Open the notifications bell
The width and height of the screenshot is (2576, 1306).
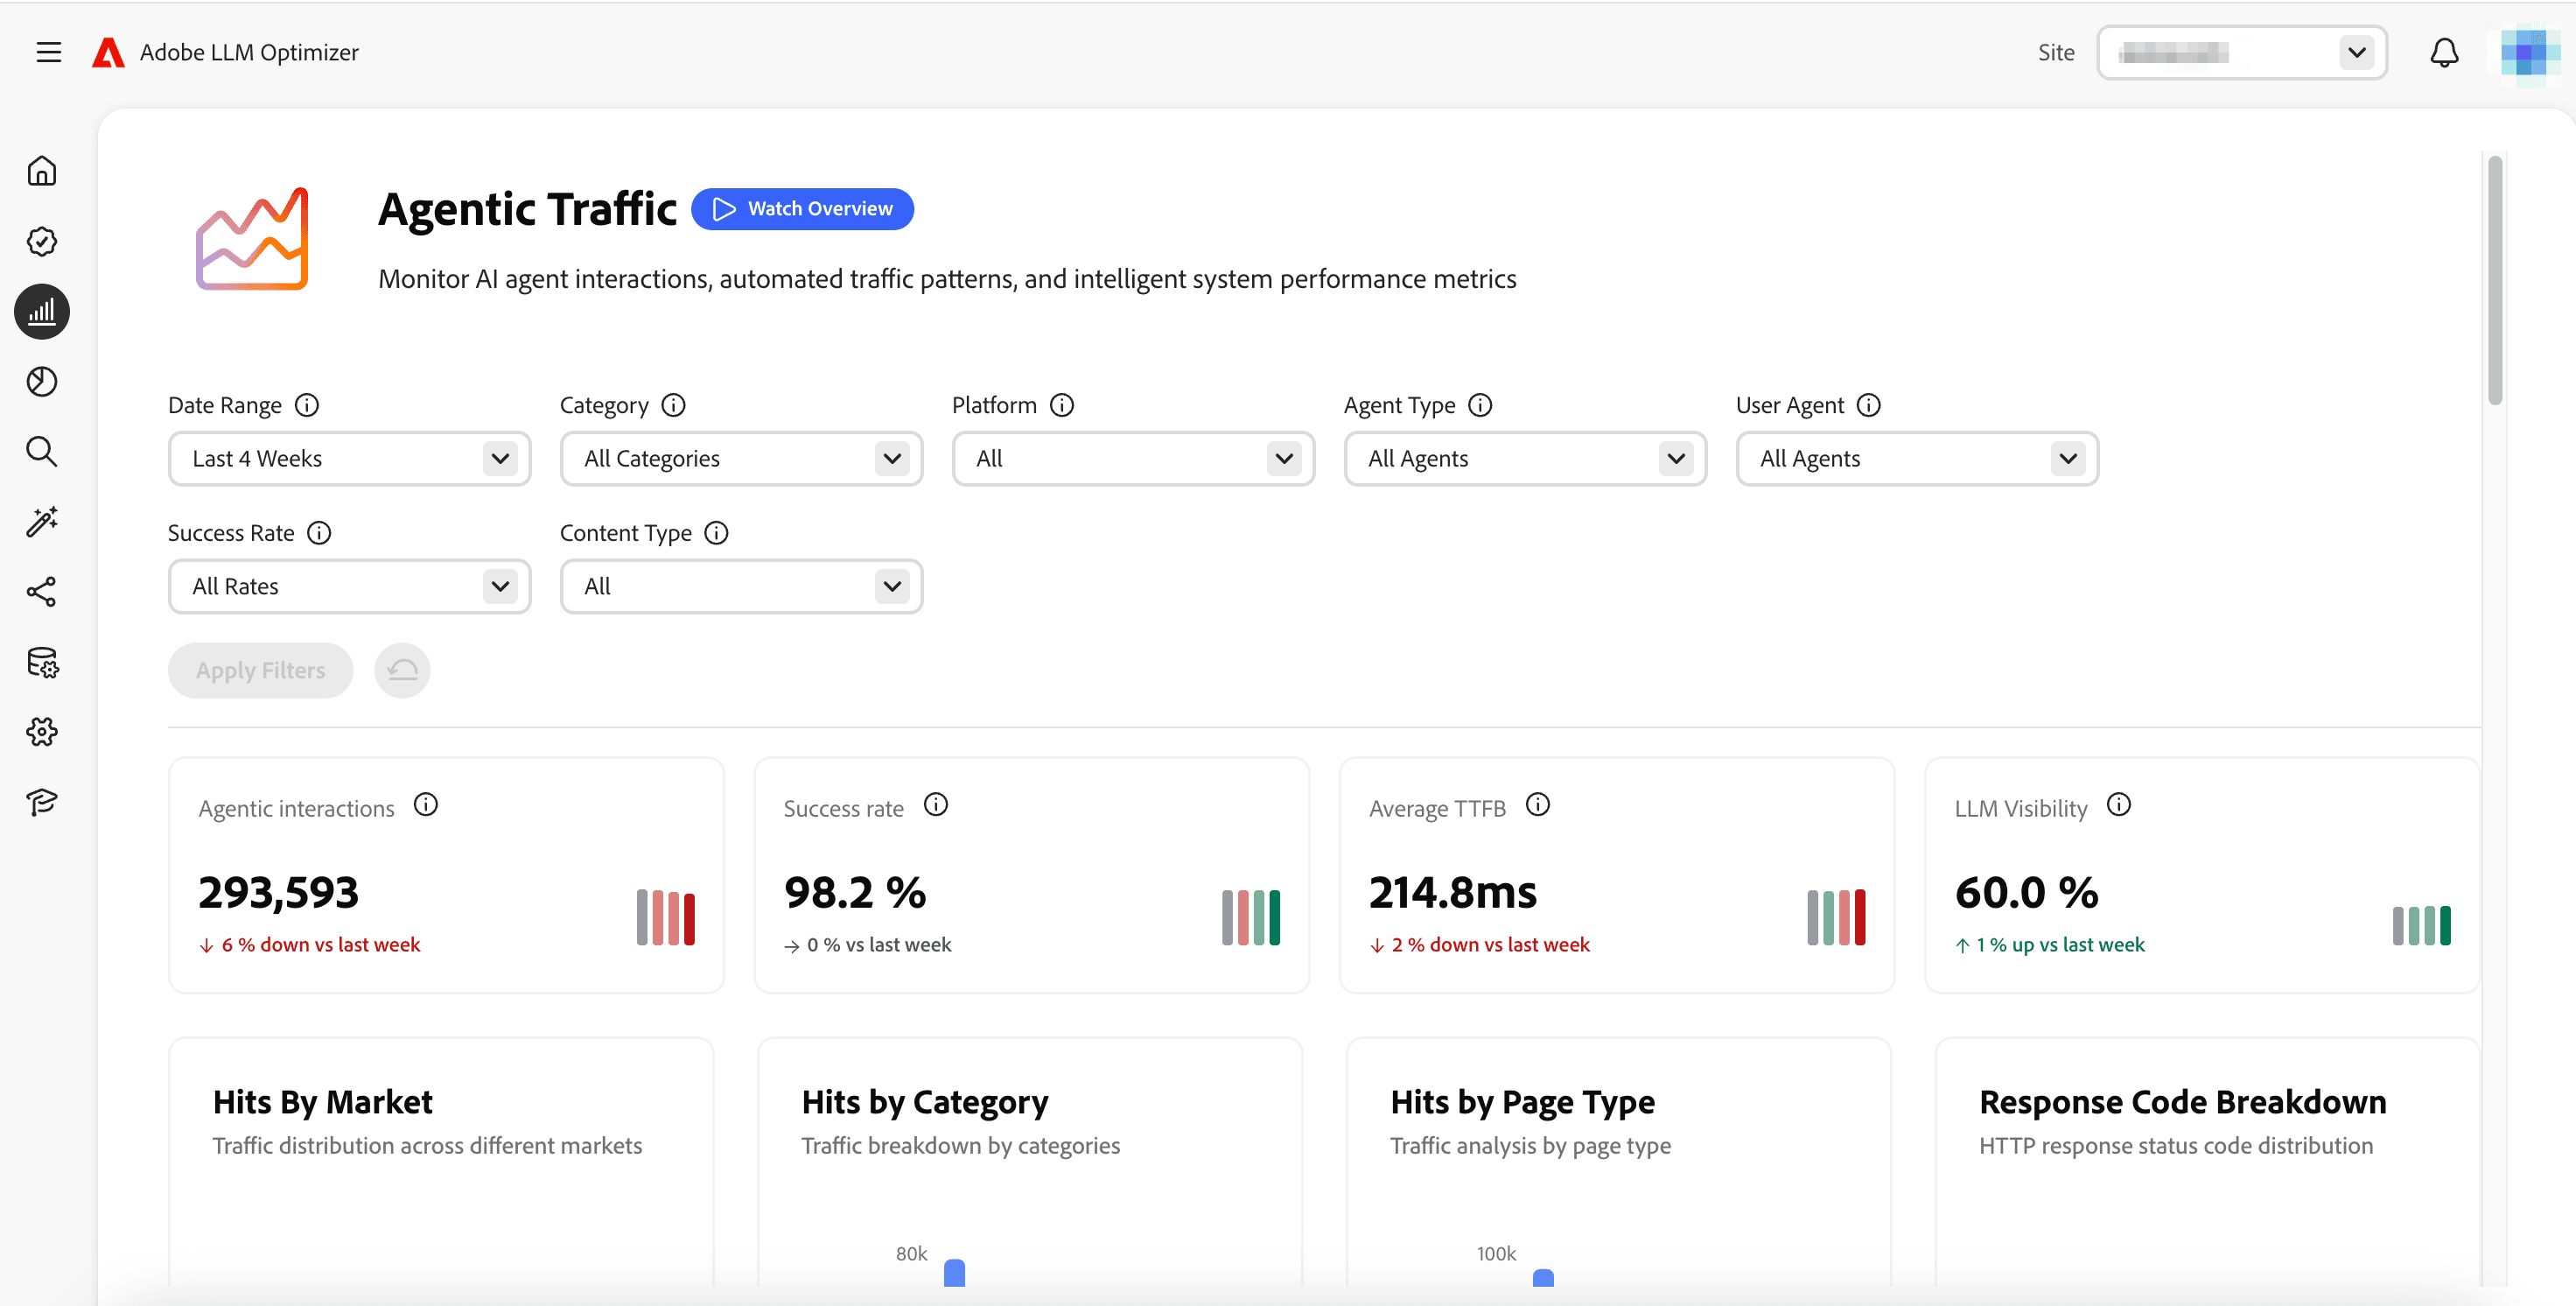pos(2444,52)
